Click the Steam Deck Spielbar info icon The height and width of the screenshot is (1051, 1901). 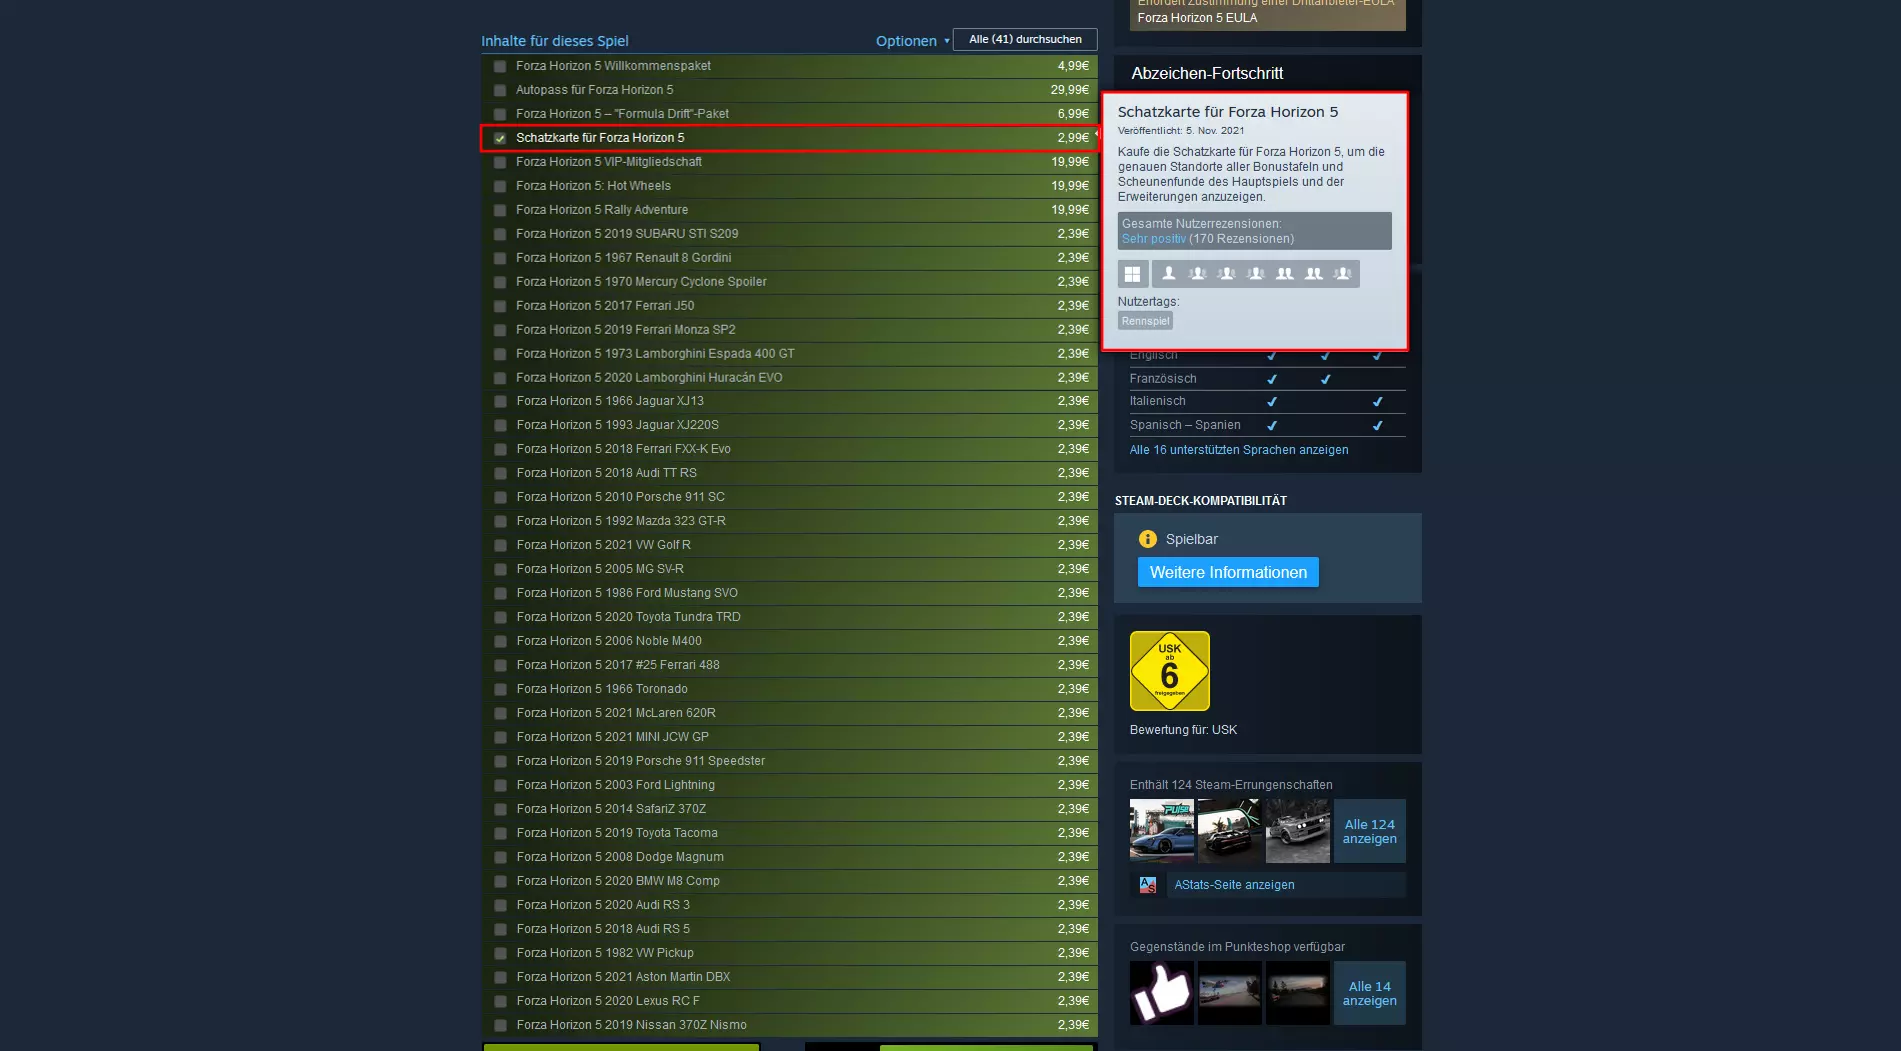(x=1147, y=539)
